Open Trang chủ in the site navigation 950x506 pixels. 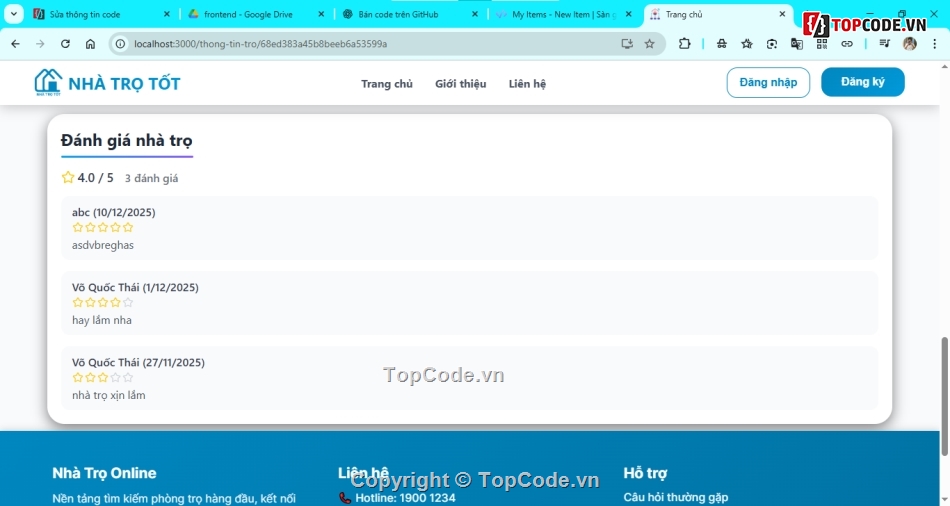(387, 84)
